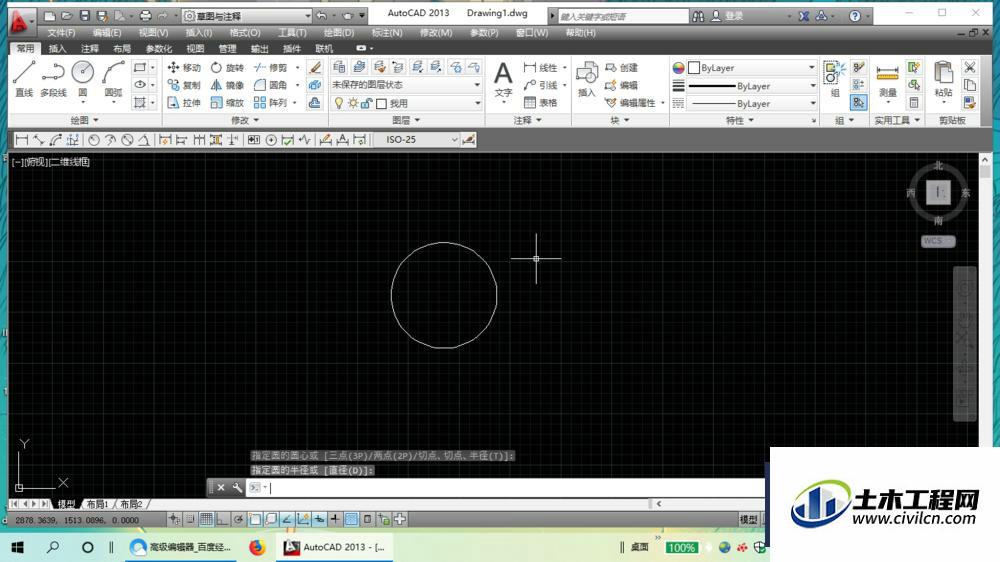Click the 创建 (Create block) button
This screenshot has height=562, width=1000.
(x=622, y=68)
